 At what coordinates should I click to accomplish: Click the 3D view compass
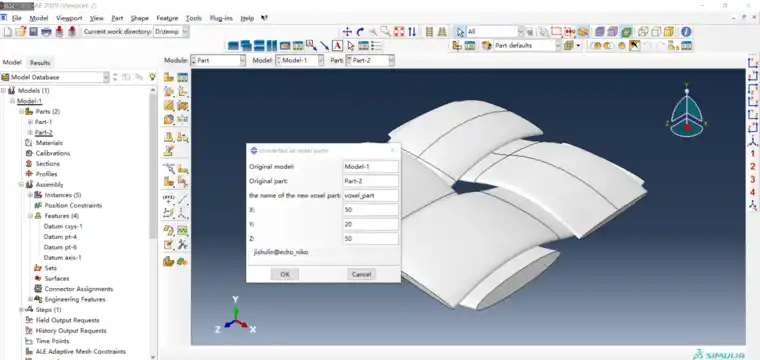(x=686, y=112)
